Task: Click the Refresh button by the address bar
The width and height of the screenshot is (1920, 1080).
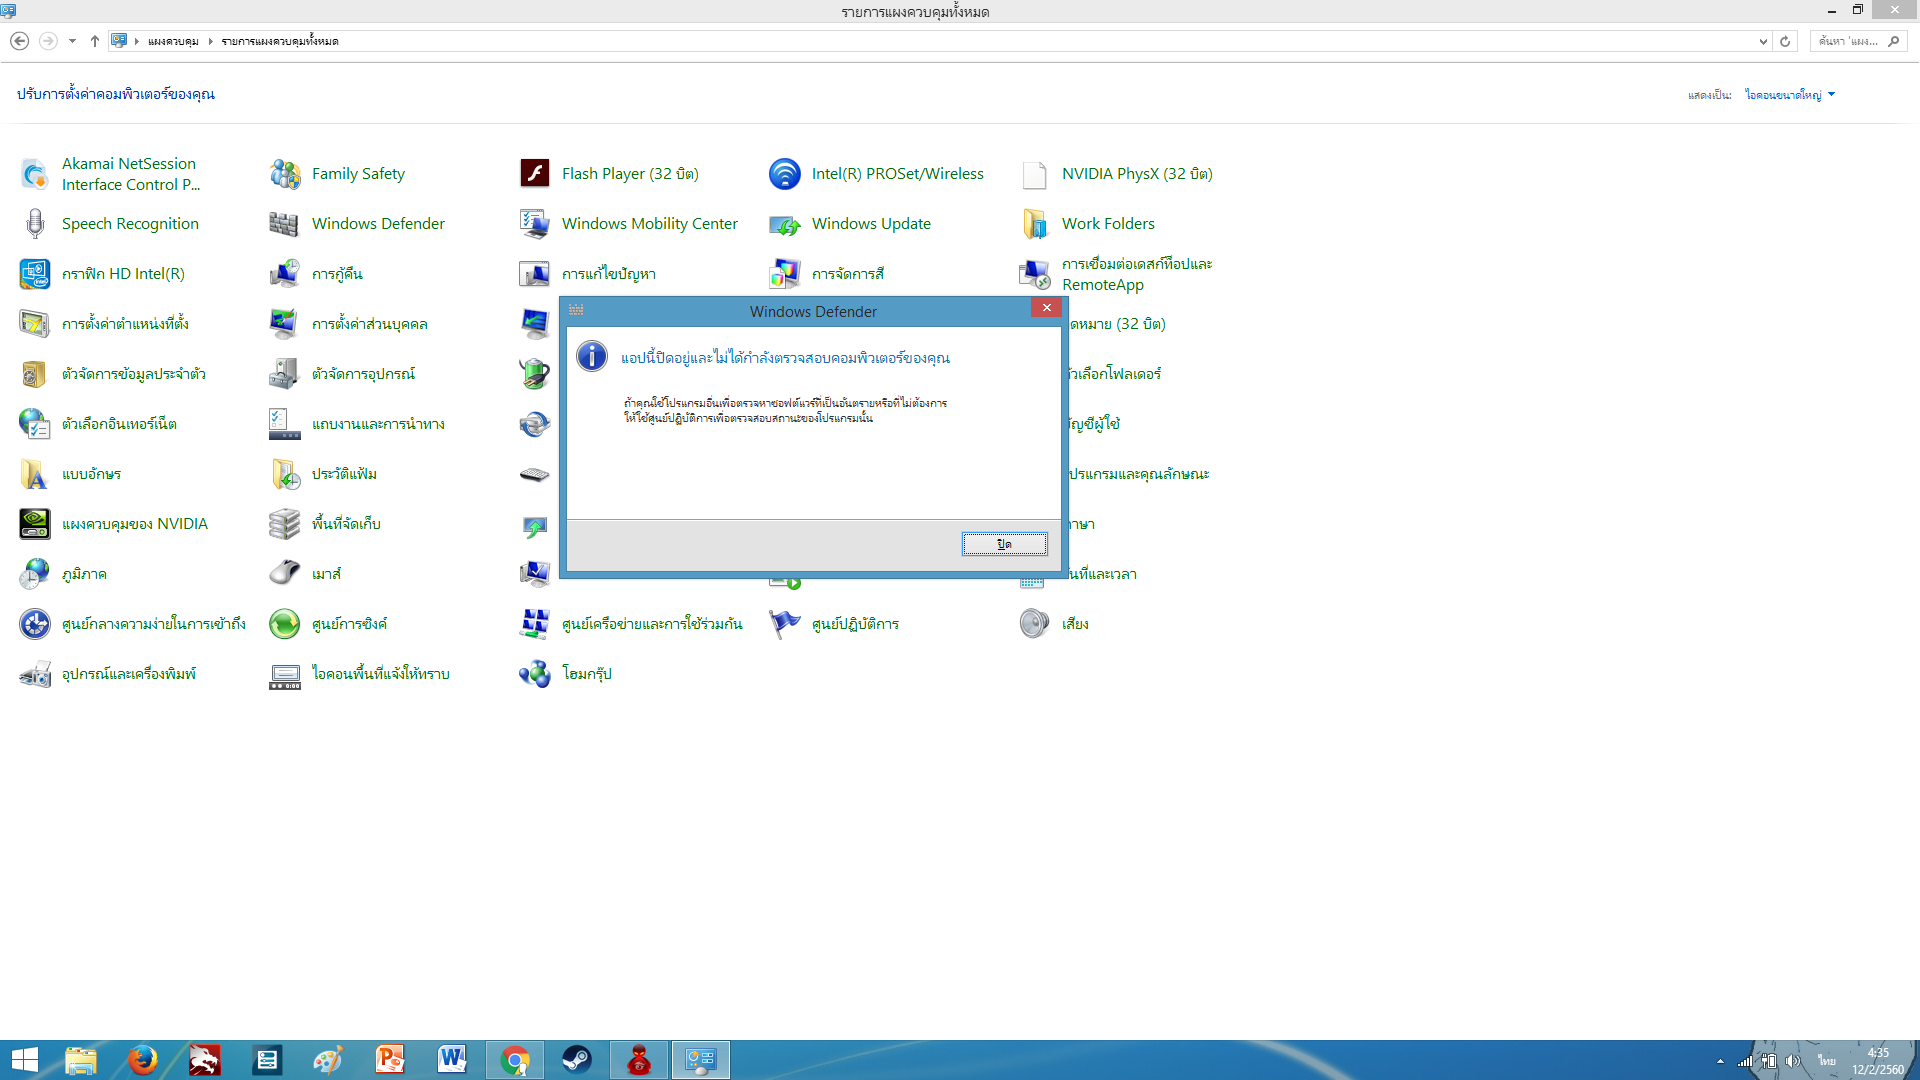Action: (1785, 41)
